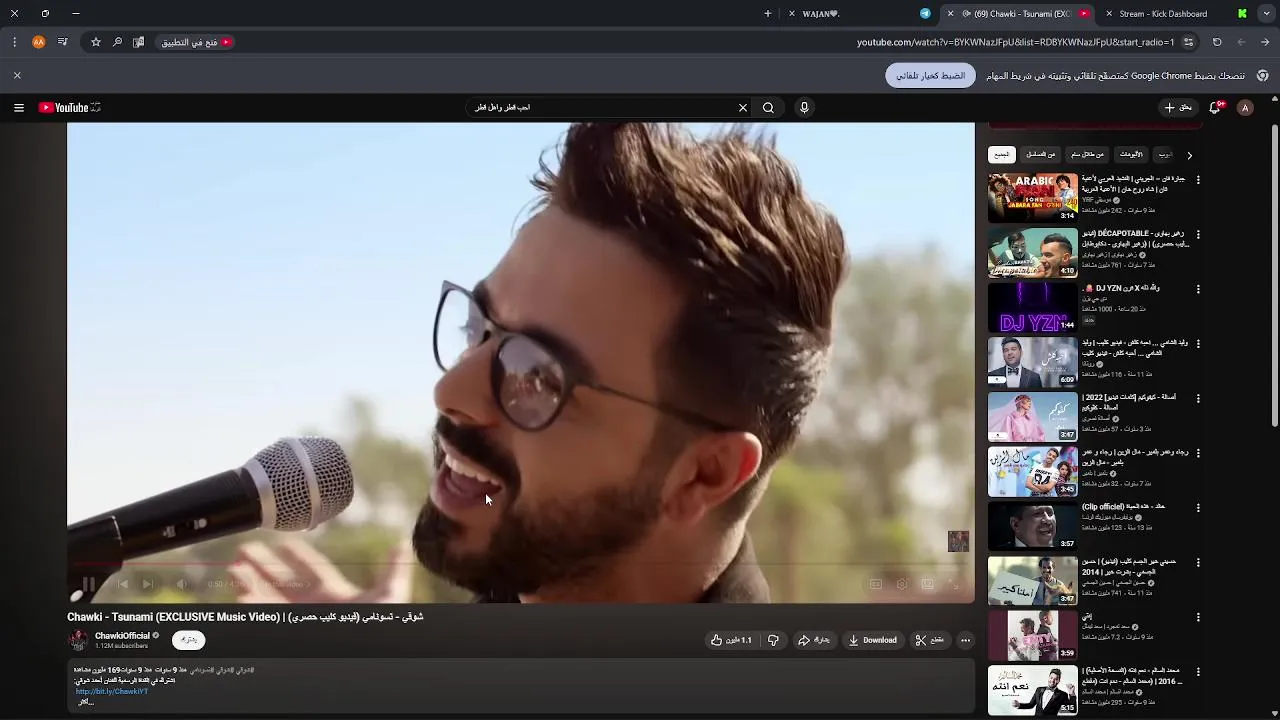This screenshot has width=1280, height=720.
Task: Open the DJ YZN video thumbnail
Action: click(x=1033, y=307)
